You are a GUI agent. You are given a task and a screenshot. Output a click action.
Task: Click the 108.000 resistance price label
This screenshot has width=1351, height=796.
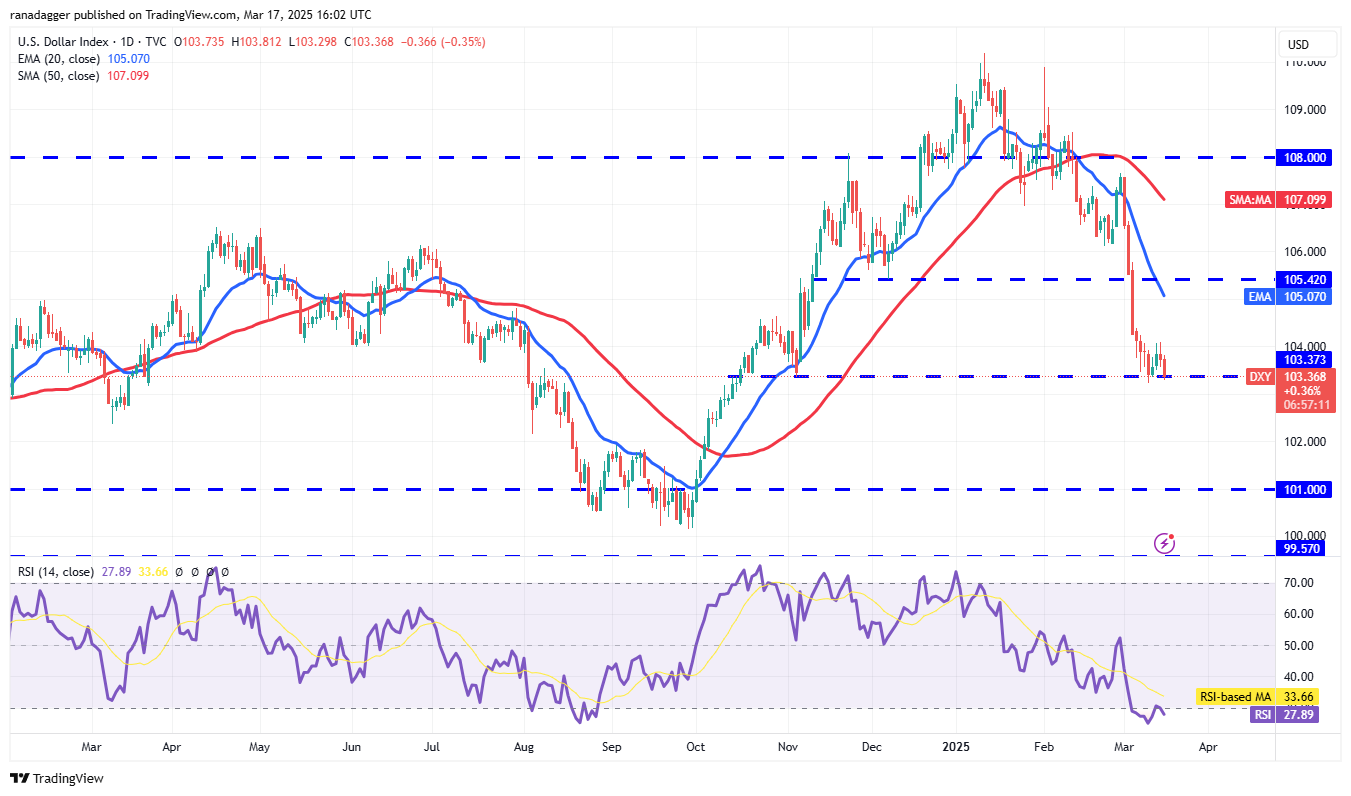1303,157
